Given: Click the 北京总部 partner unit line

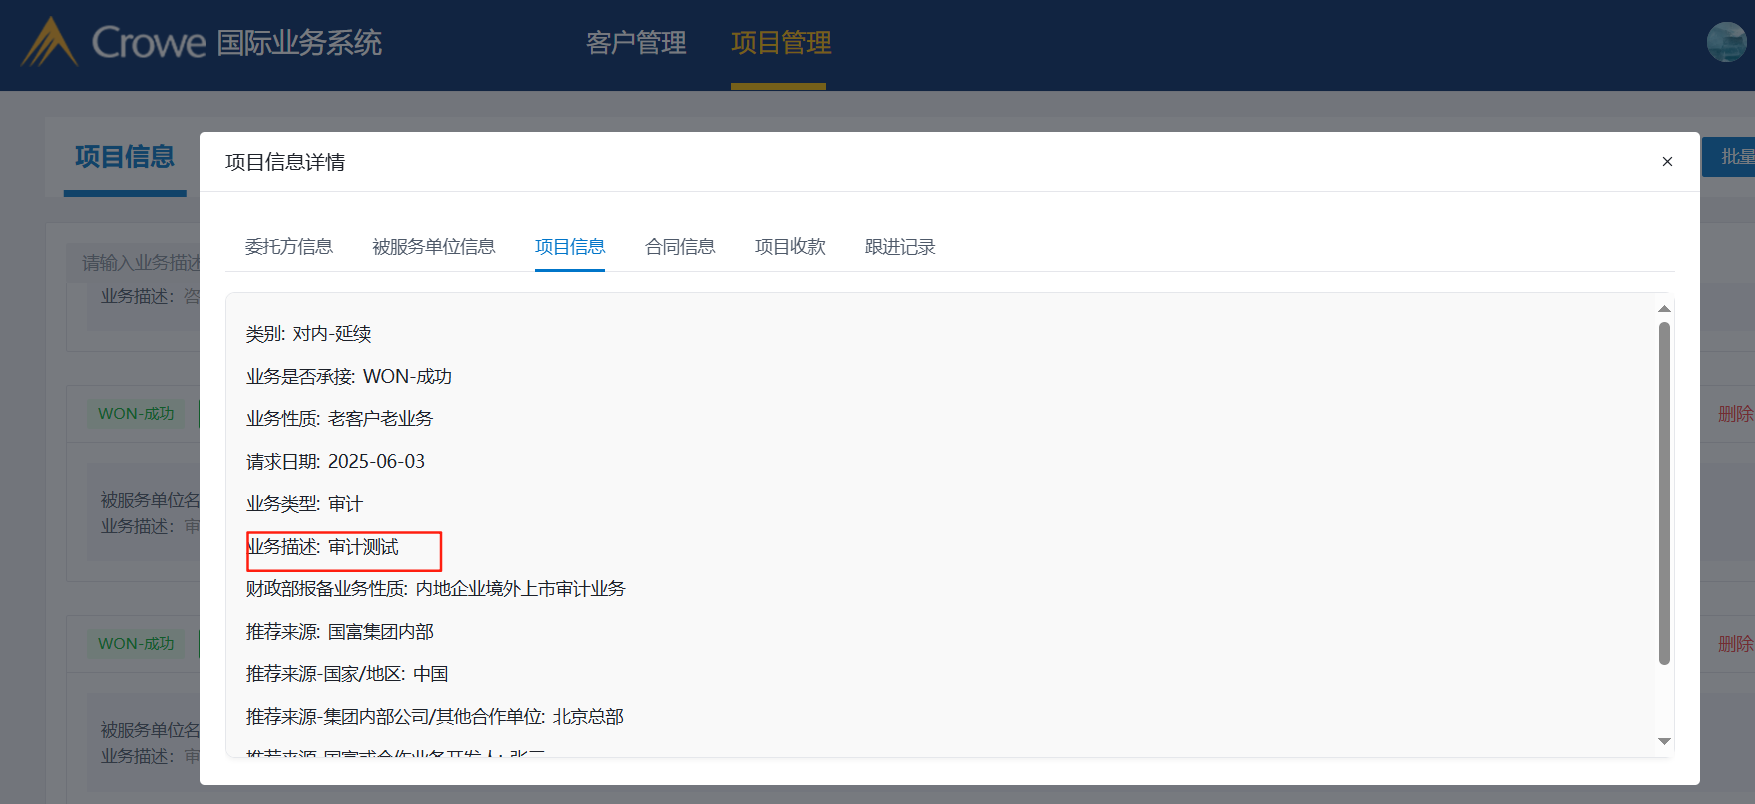Looking at the screenshot, I should 435,717.
